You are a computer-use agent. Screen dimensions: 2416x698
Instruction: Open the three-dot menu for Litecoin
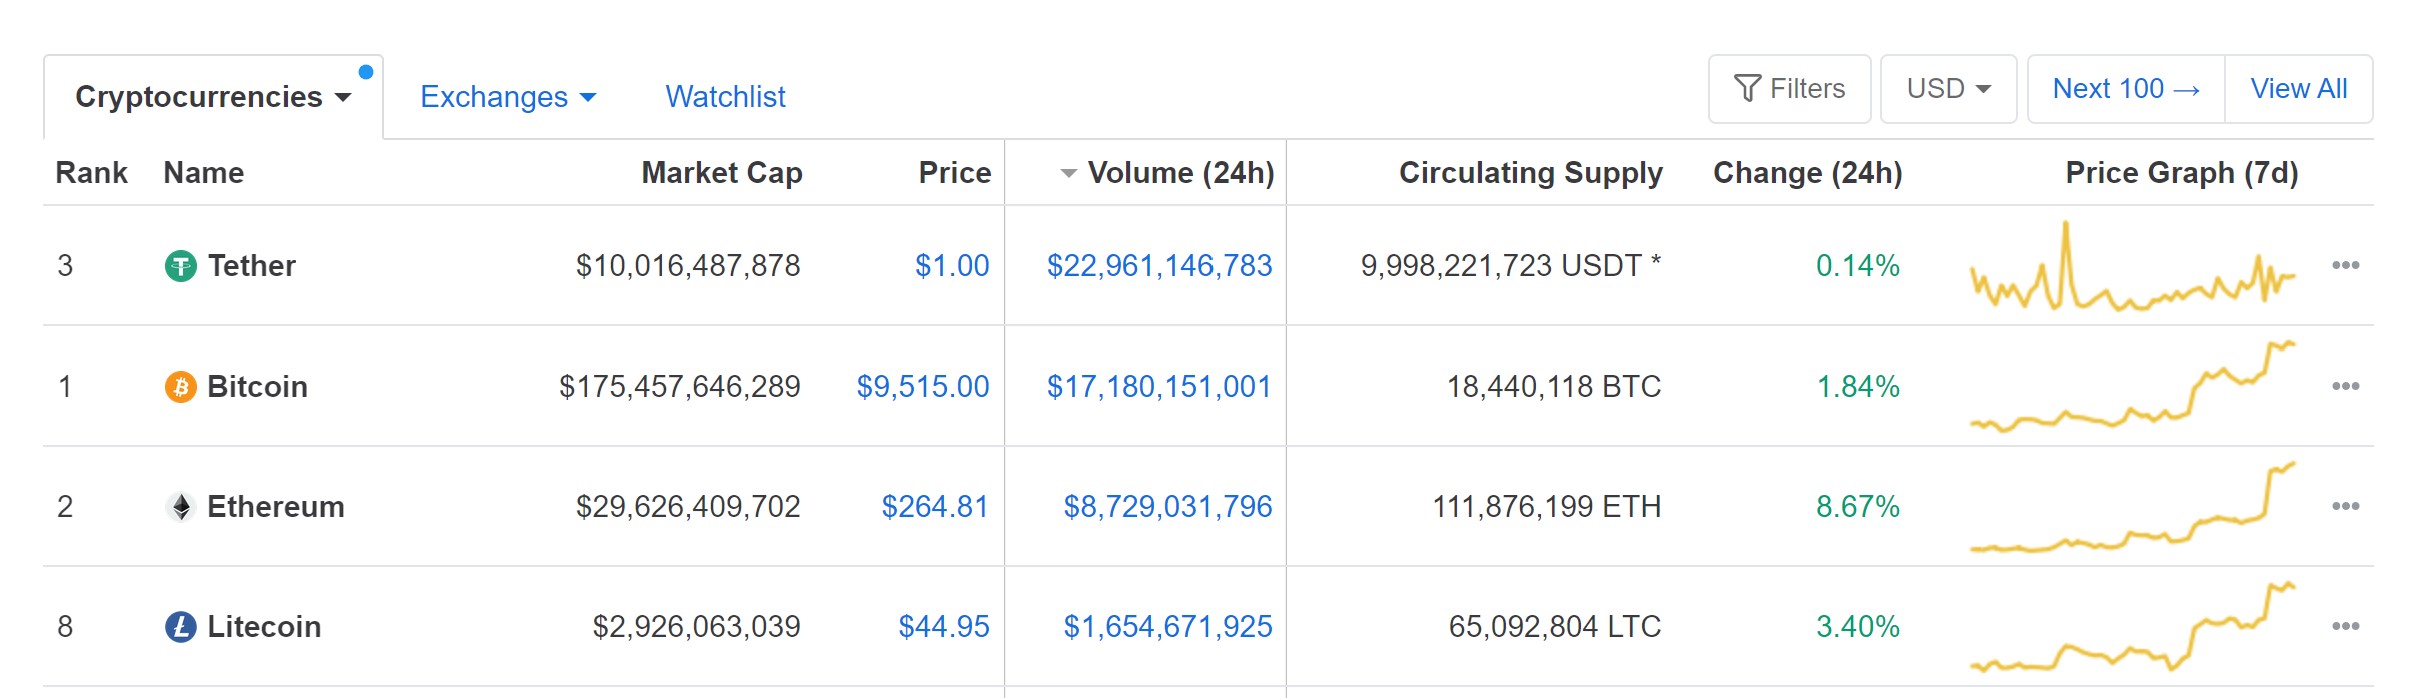[2345, 626]
